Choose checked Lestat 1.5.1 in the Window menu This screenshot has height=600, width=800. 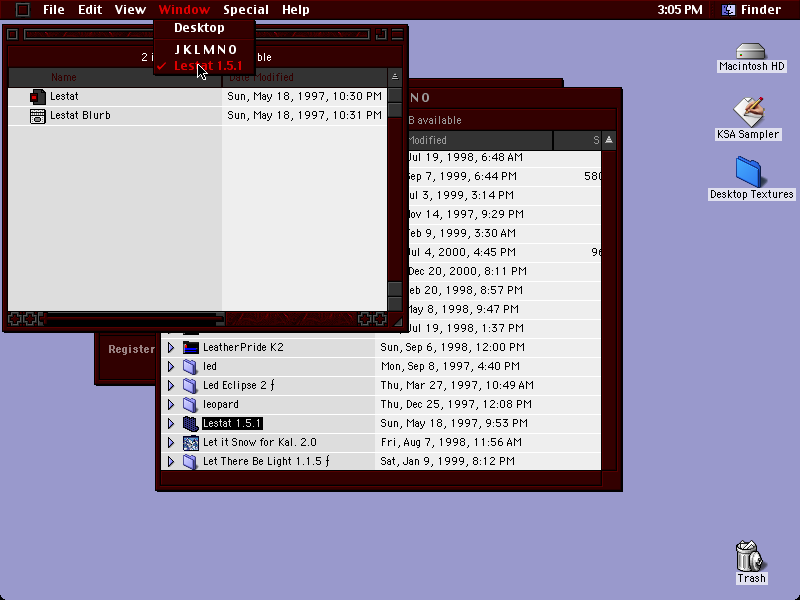204,66
